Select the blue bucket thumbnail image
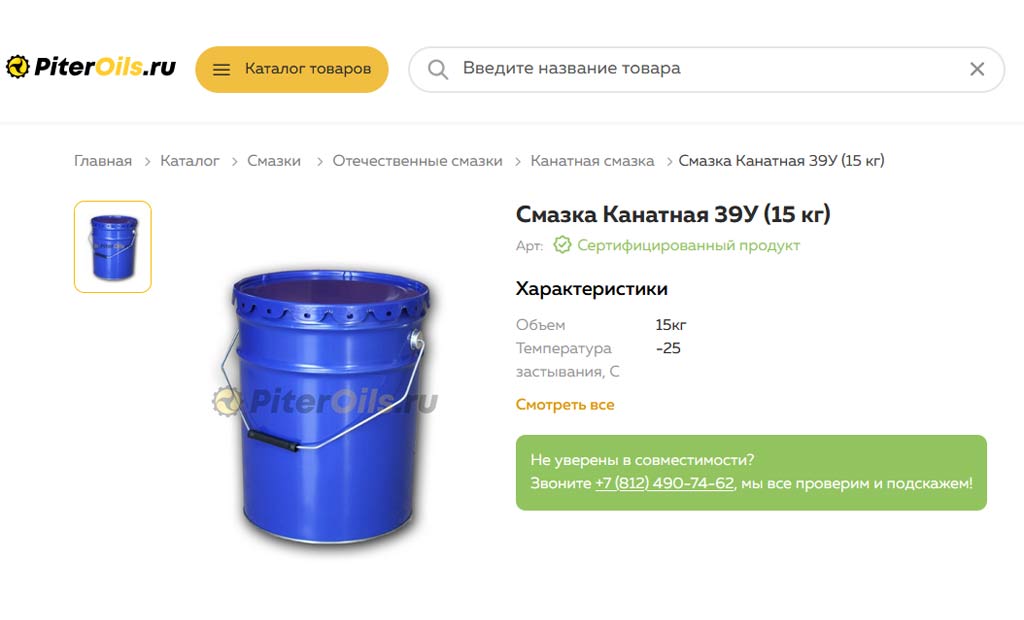Viewport: 1024px width, 620px height. [113, 247]
